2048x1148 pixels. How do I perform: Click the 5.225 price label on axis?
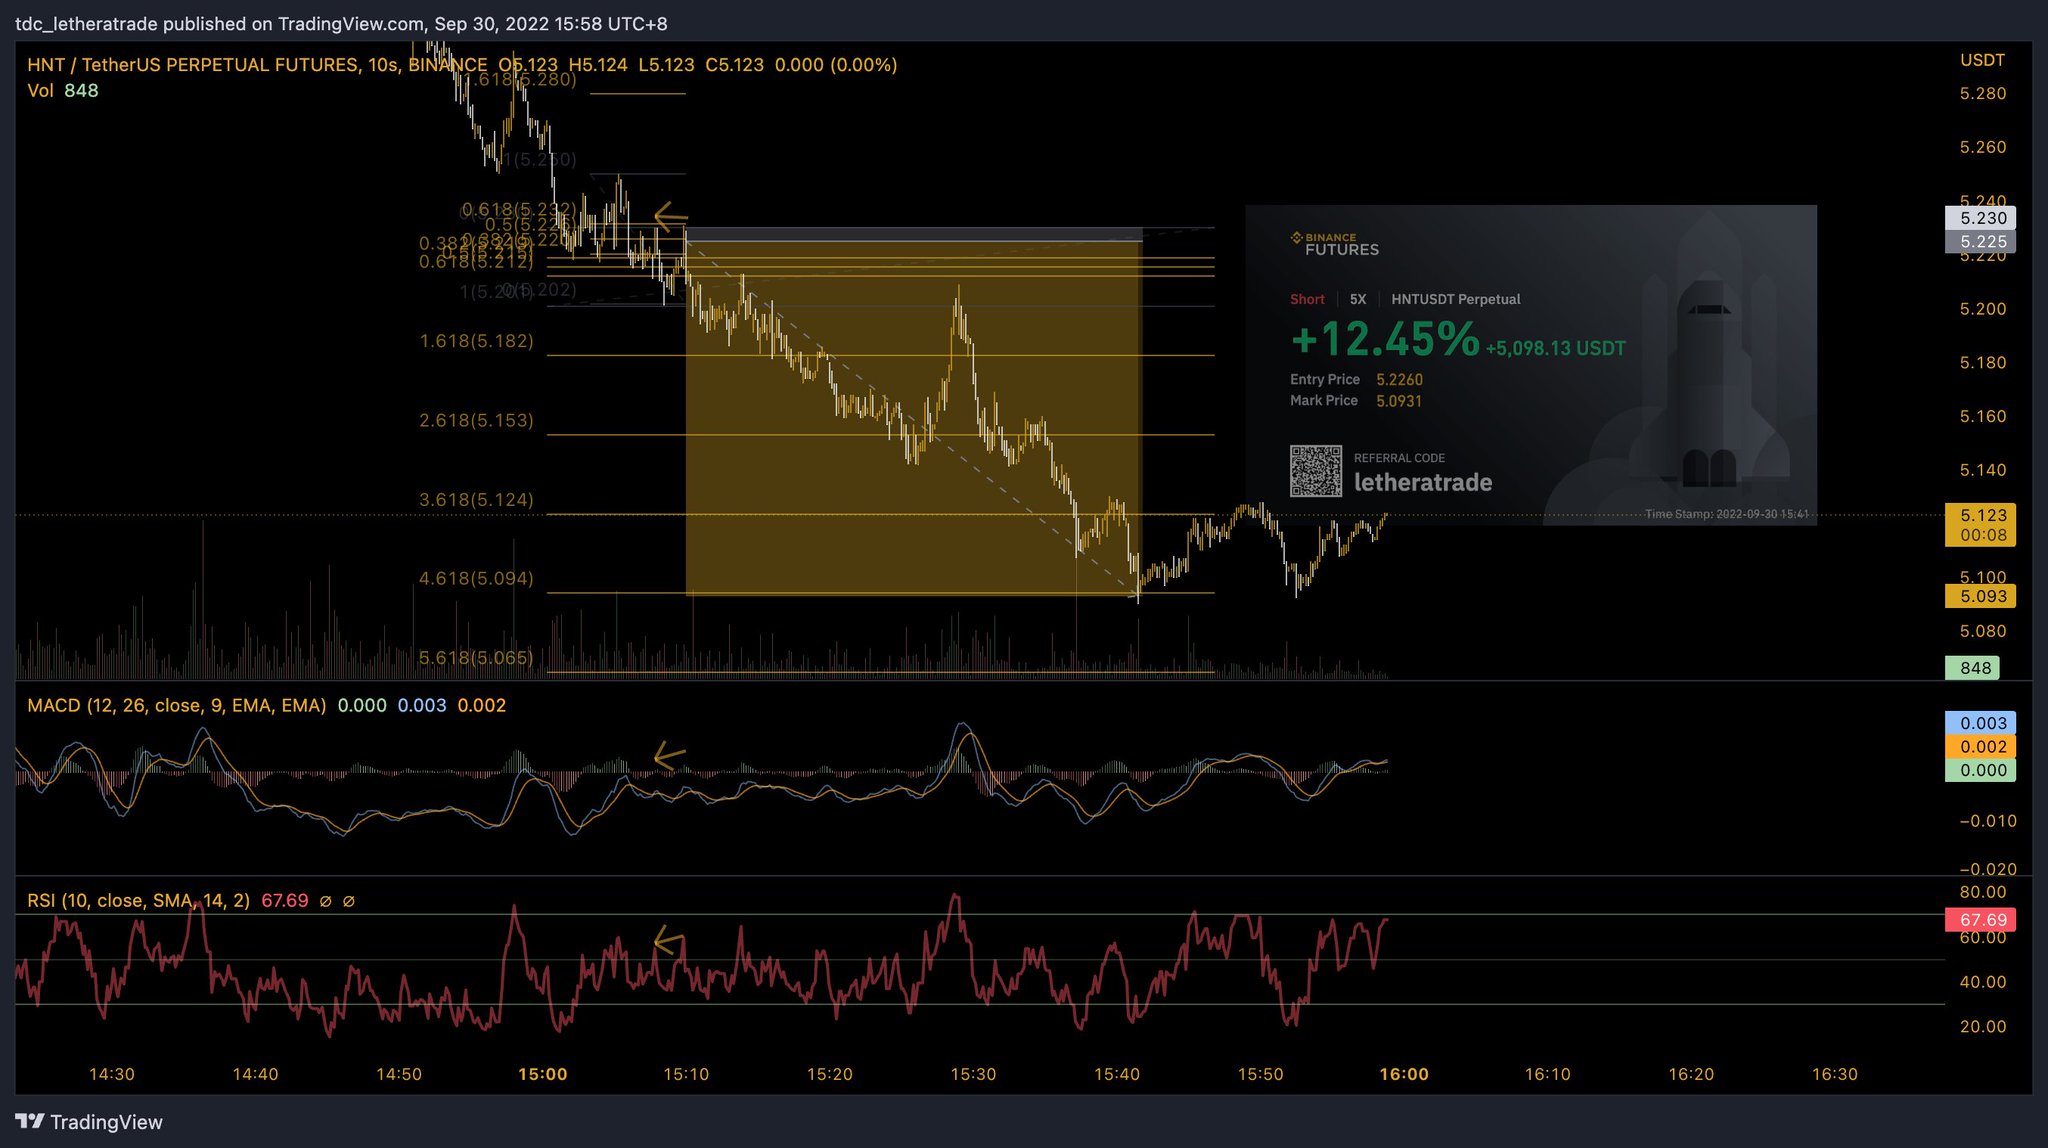pyautogui.click(x=1980, y=242)
